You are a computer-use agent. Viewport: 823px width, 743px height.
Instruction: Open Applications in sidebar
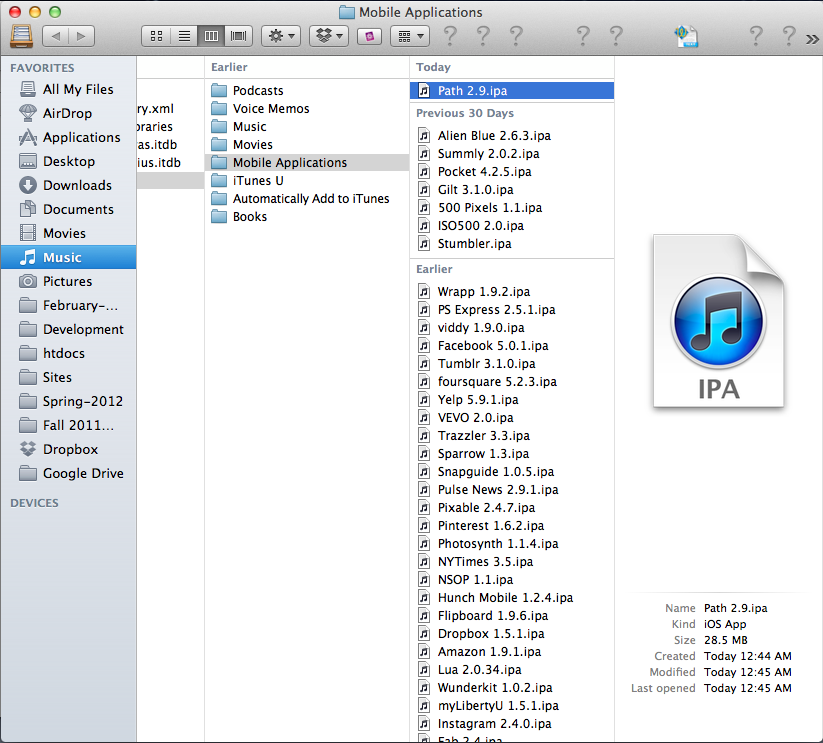pos(68,137)
